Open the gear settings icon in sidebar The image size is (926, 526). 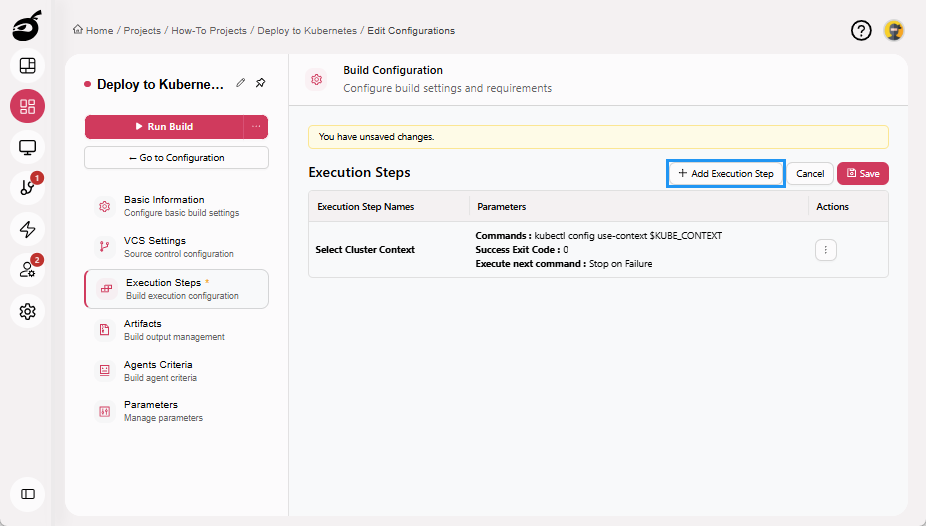(27, 311)
